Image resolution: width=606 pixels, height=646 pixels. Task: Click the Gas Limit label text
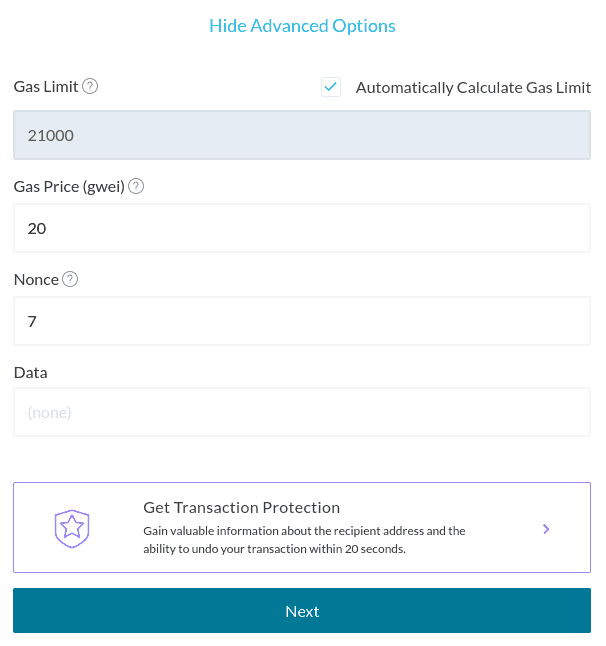coord(46,87)
